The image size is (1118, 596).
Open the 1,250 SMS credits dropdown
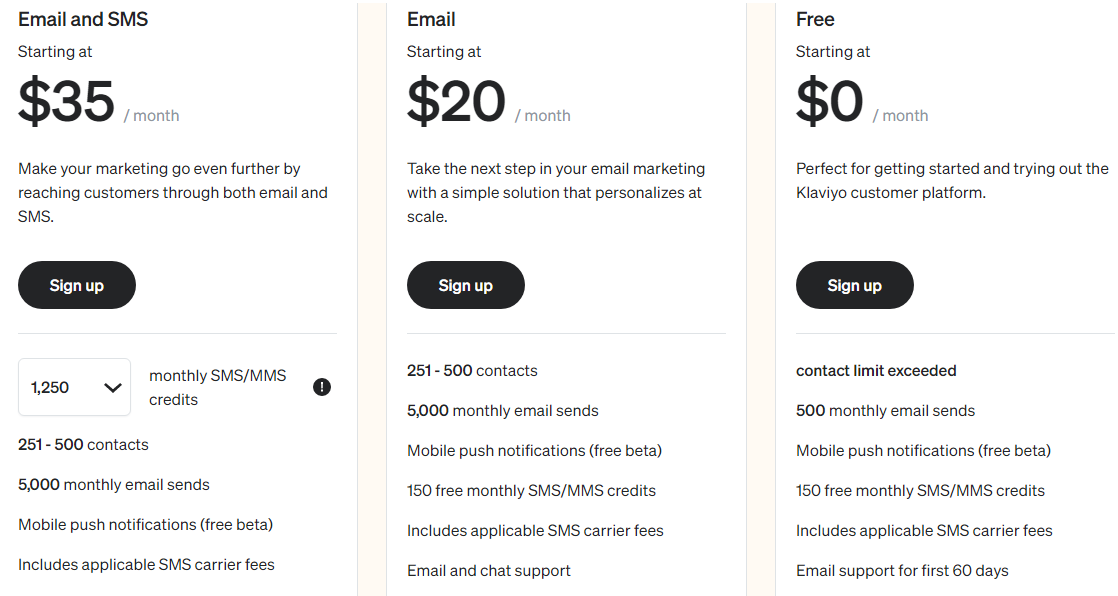click(74, 387)
